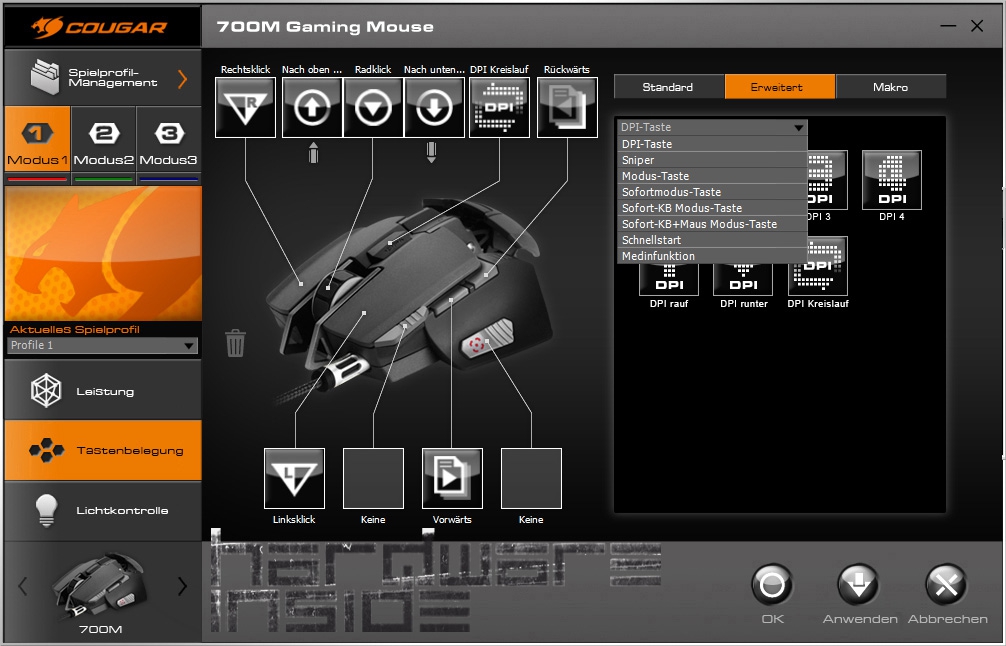Choose Sniper from the dropdown list
This screenshot has width=1006, height=646.
click(x=712, y=160)
